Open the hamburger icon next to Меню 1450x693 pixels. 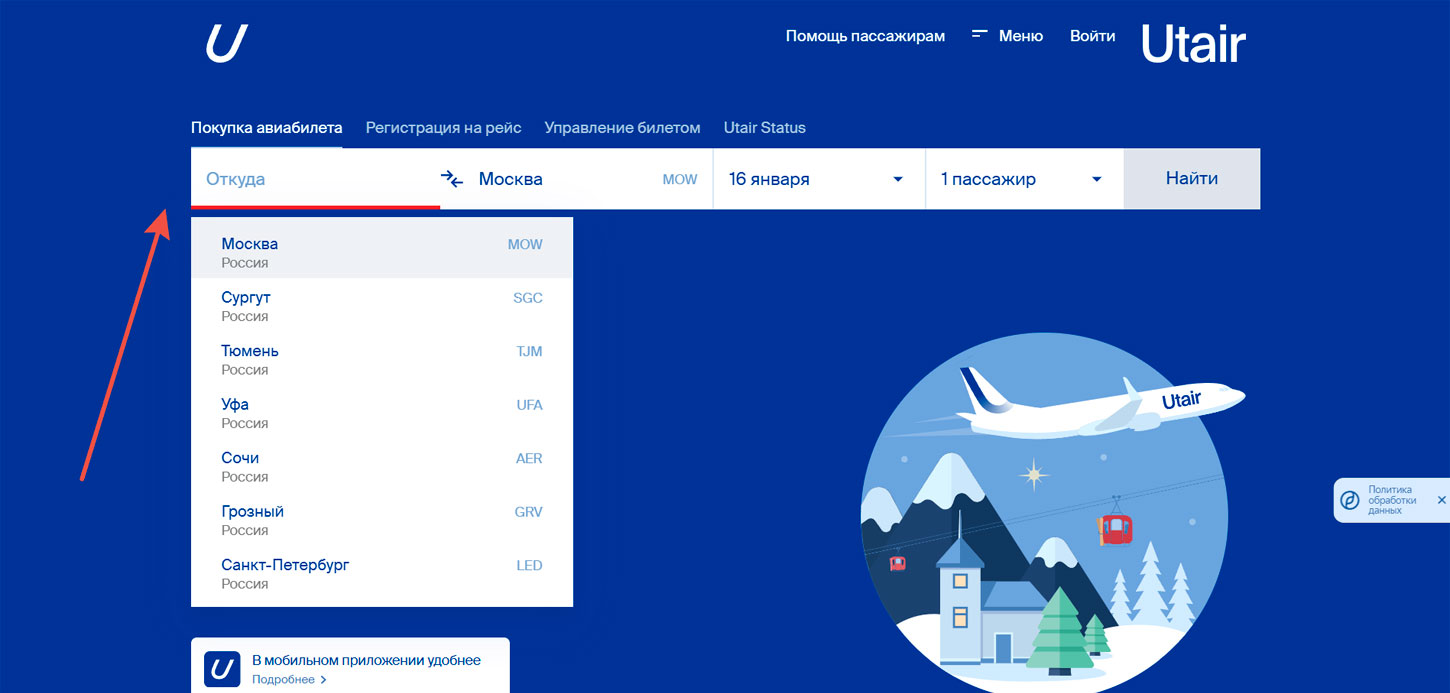pyautogui.click(x=978, y=33)
